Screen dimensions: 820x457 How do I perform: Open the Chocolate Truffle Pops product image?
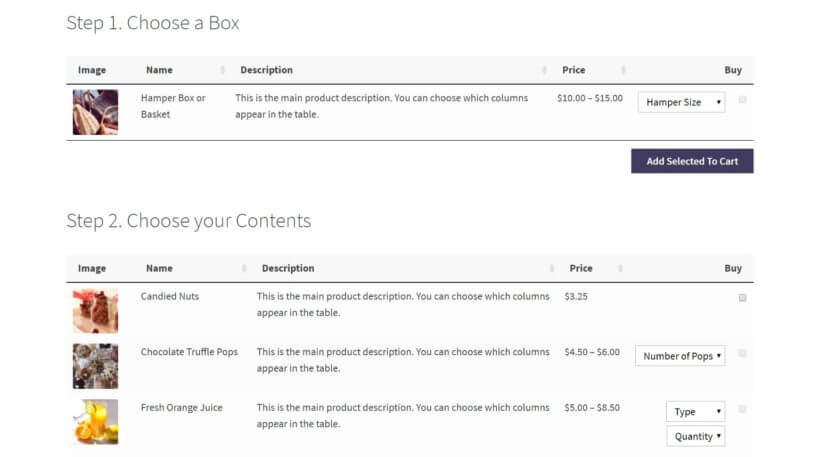coord(95,366)
